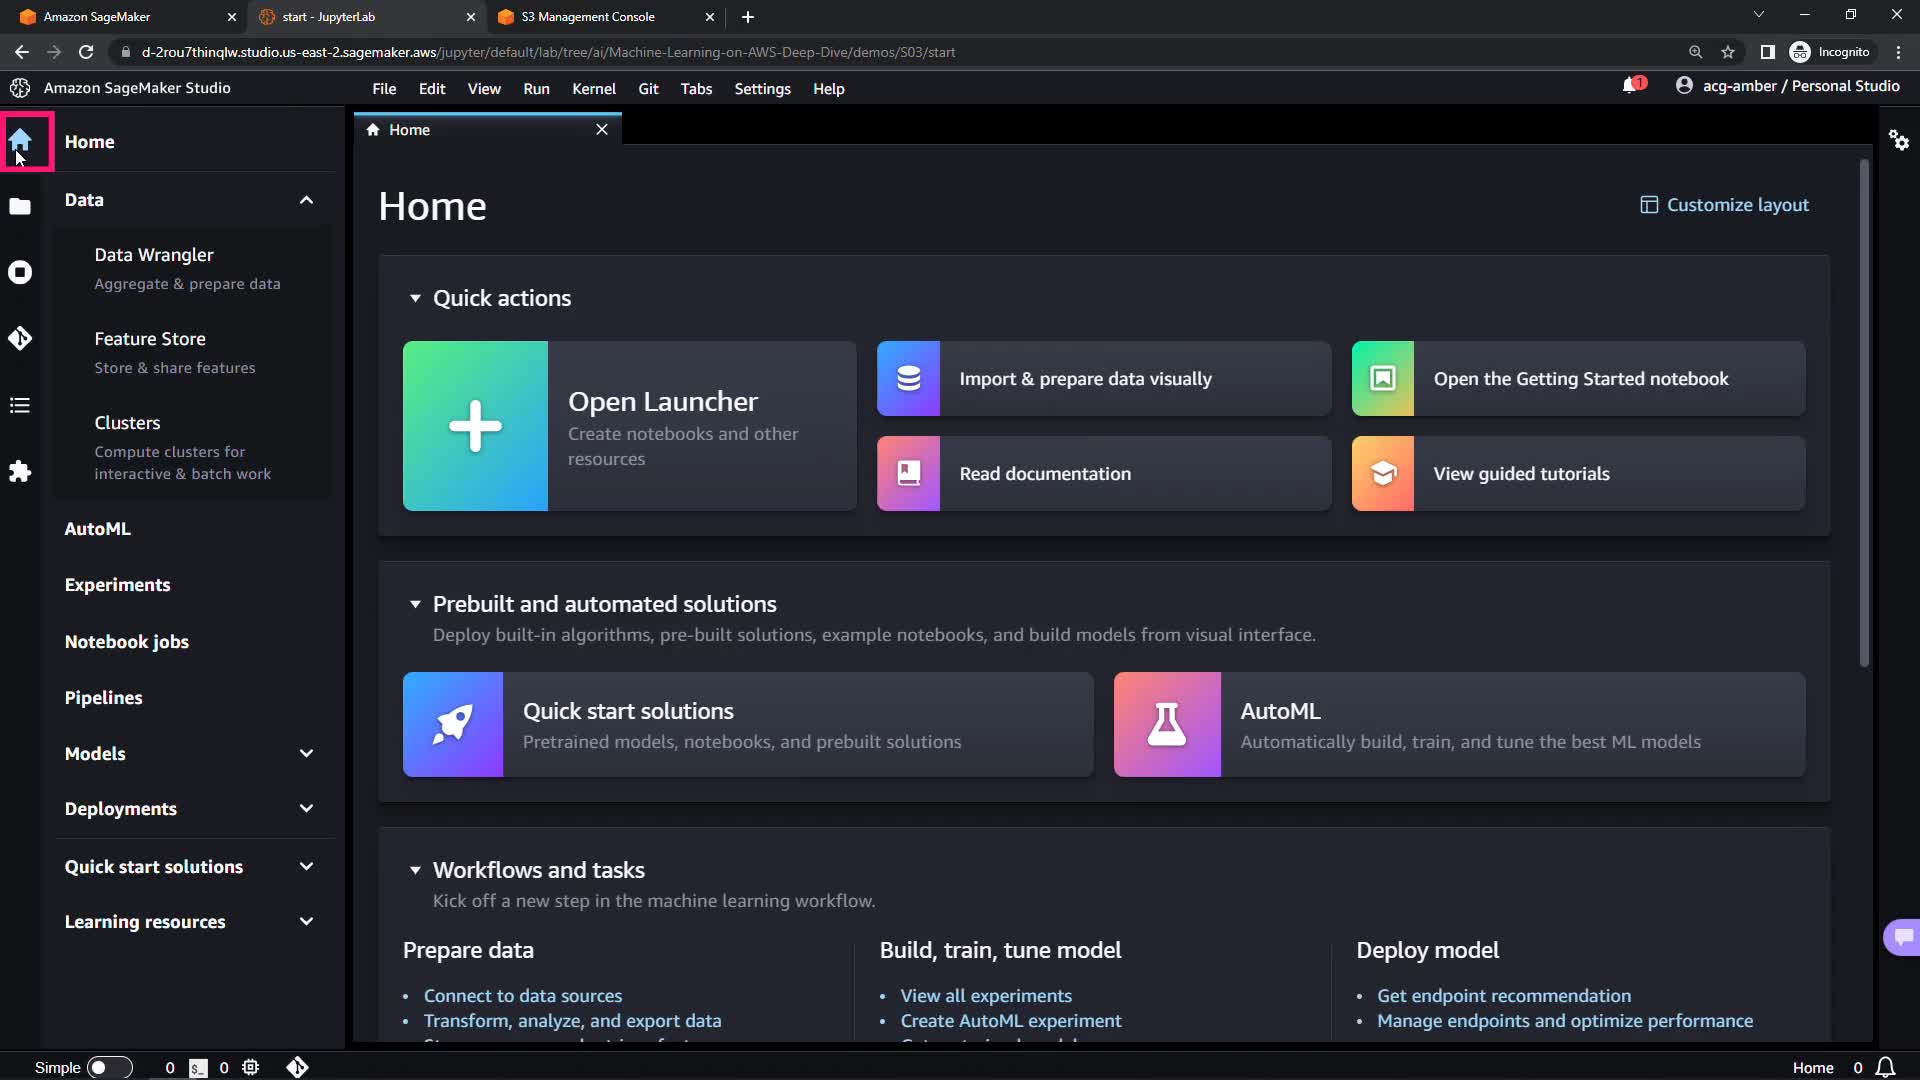Open property inspector gears icon
This screenshot has height=1080, width=1920.
coord(1898,140)
